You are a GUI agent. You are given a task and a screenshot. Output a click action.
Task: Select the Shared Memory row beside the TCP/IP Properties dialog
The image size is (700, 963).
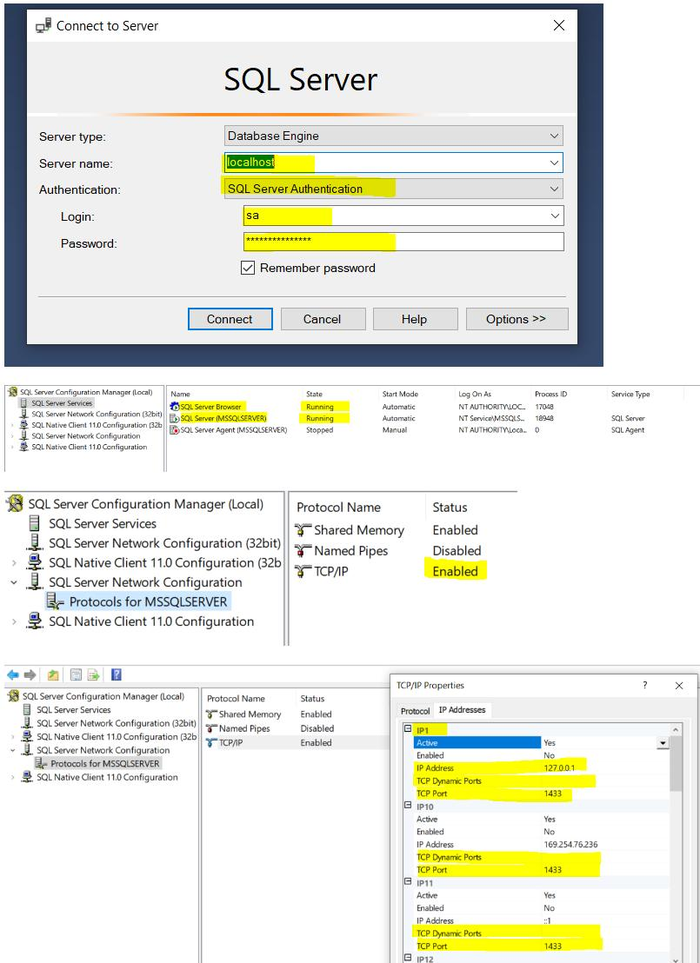[297, 714]
